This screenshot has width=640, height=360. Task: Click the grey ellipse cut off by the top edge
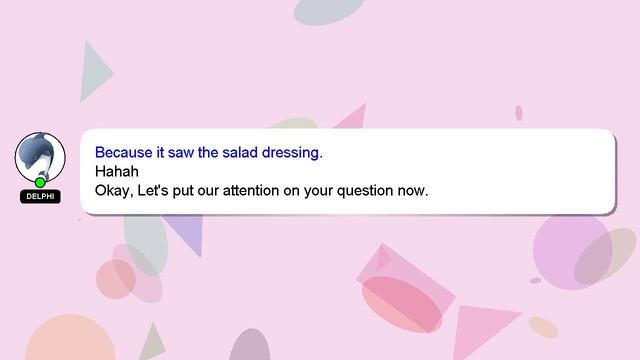(328, 11)
